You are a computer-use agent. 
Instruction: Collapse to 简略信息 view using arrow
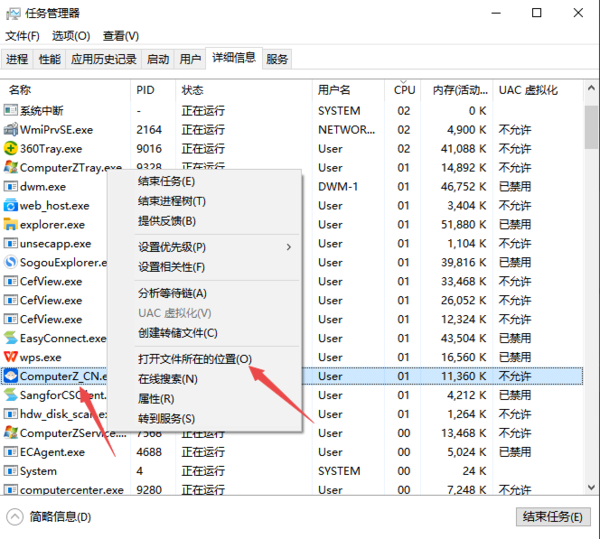(x=15, y=517)
